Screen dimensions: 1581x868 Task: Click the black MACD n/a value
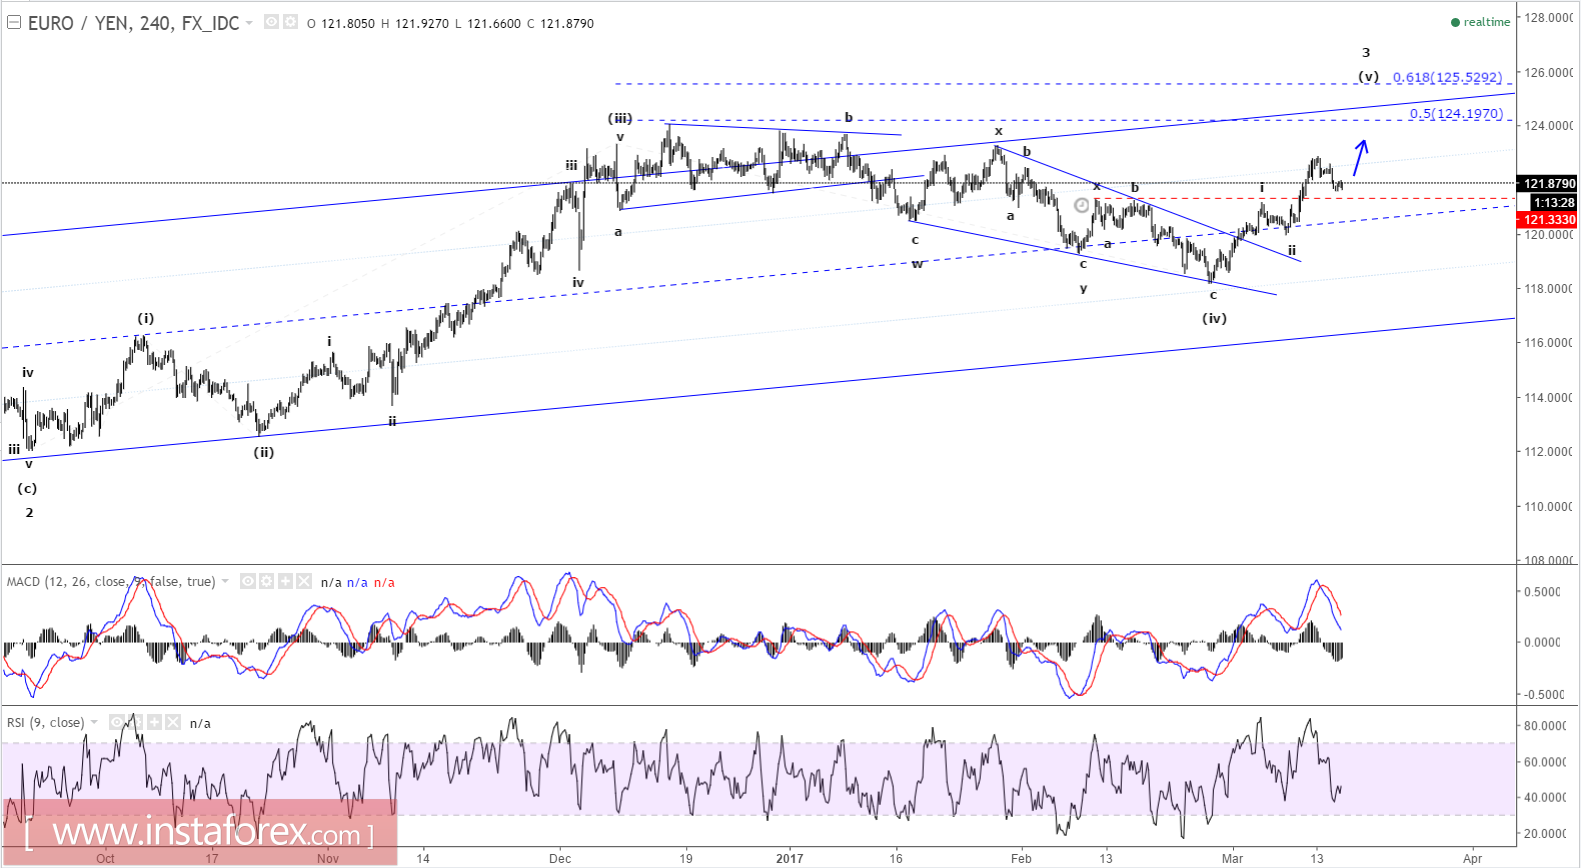pyautogui.click(x=331, y=582)
